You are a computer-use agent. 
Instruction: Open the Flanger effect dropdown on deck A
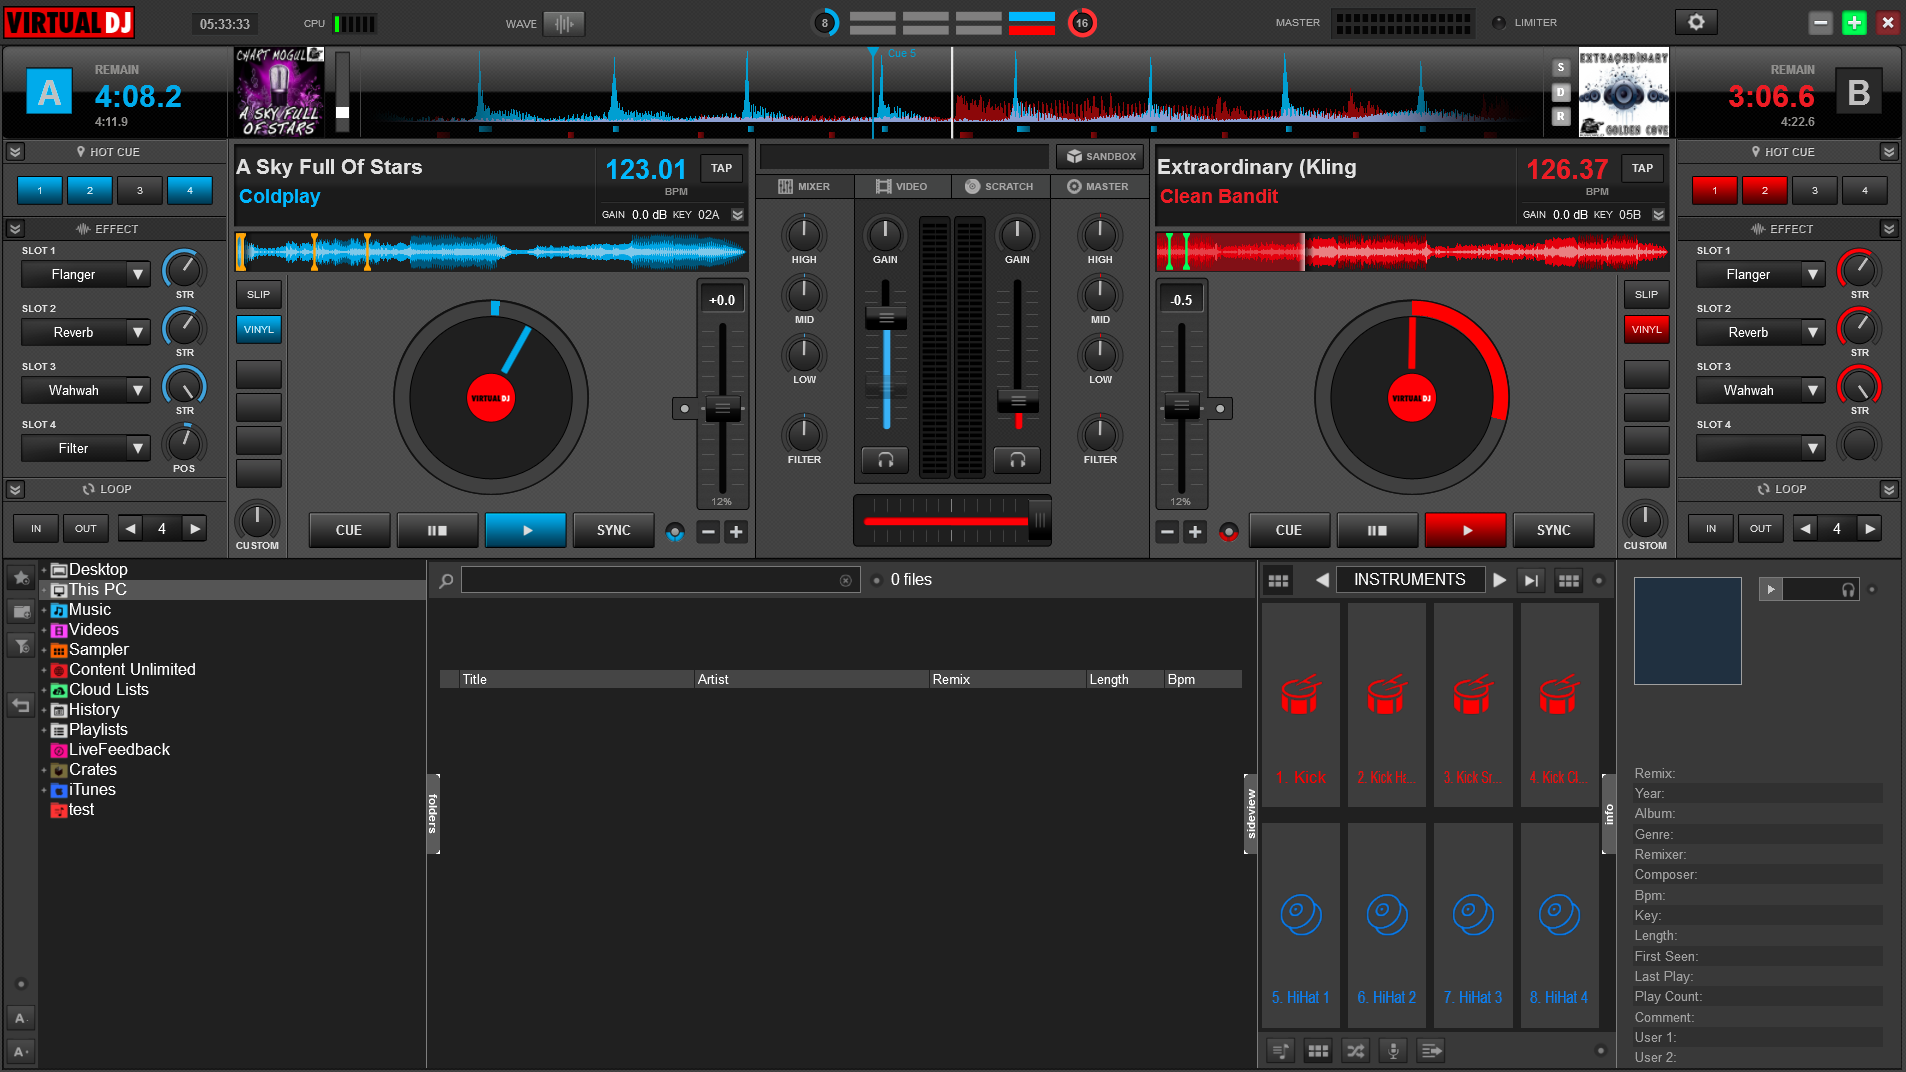[138, 275]
